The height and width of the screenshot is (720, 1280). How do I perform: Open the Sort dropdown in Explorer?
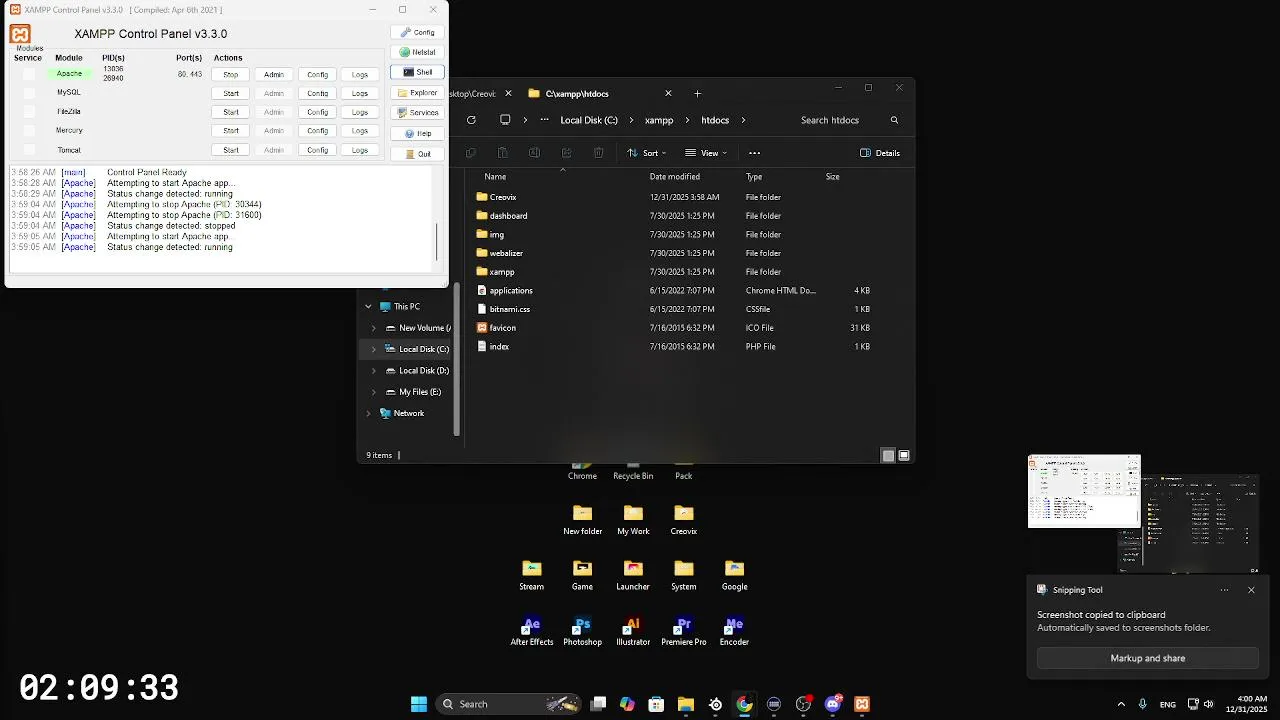(x=647, y=153)
